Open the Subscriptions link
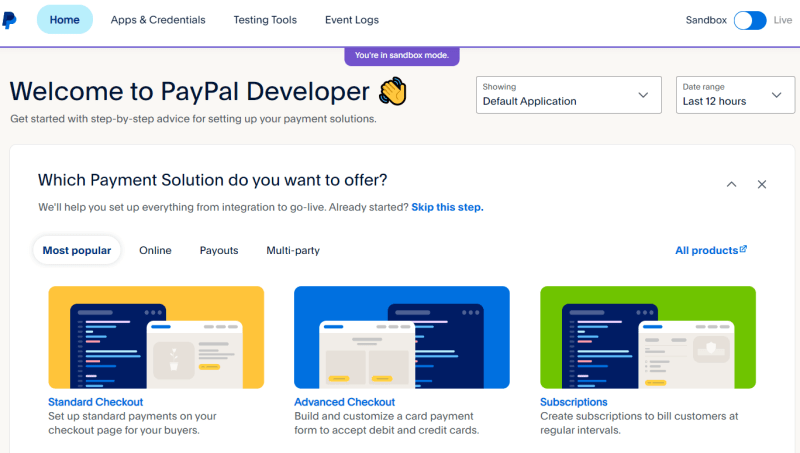 tap(574, 402)
